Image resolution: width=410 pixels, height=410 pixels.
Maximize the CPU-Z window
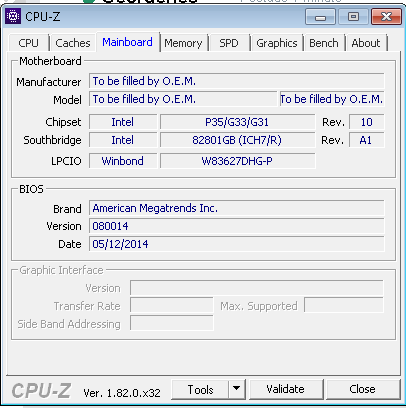coord(353,17)
